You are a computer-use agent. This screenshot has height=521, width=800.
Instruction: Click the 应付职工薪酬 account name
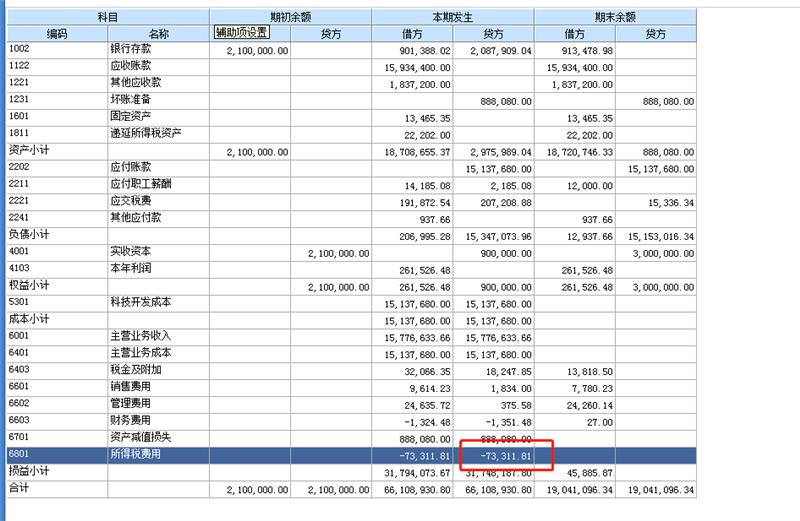click(140, 185)
